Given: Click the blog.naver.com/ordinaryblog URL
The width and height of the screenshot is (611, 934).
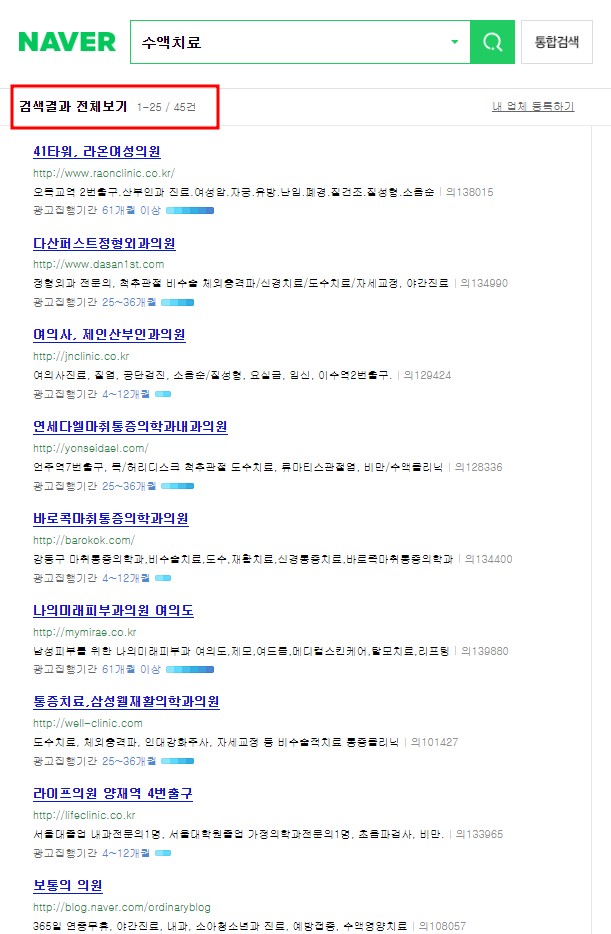Looking at the screenshot, I should (x=121, y=907).
